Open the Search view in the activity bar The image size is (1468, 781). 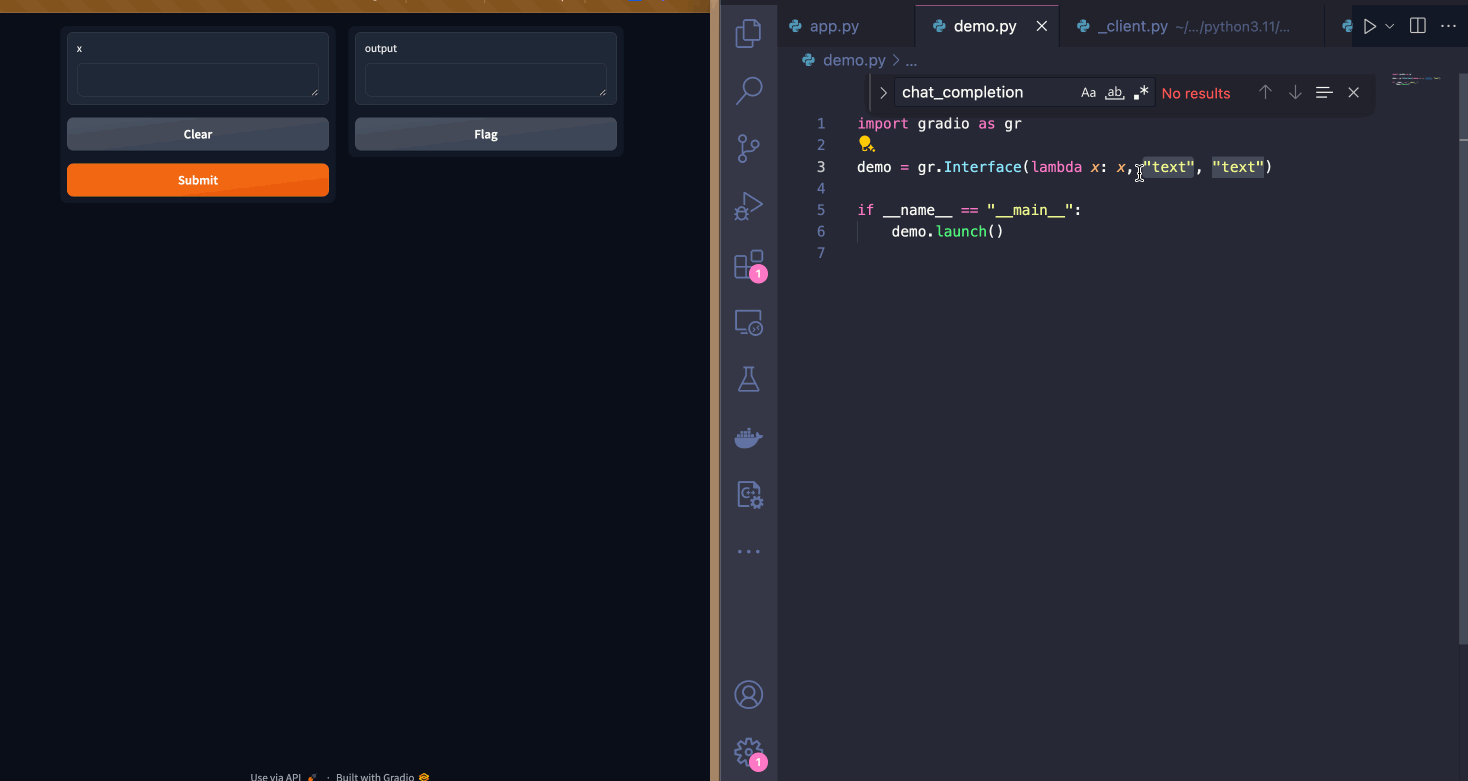point(748,91)
